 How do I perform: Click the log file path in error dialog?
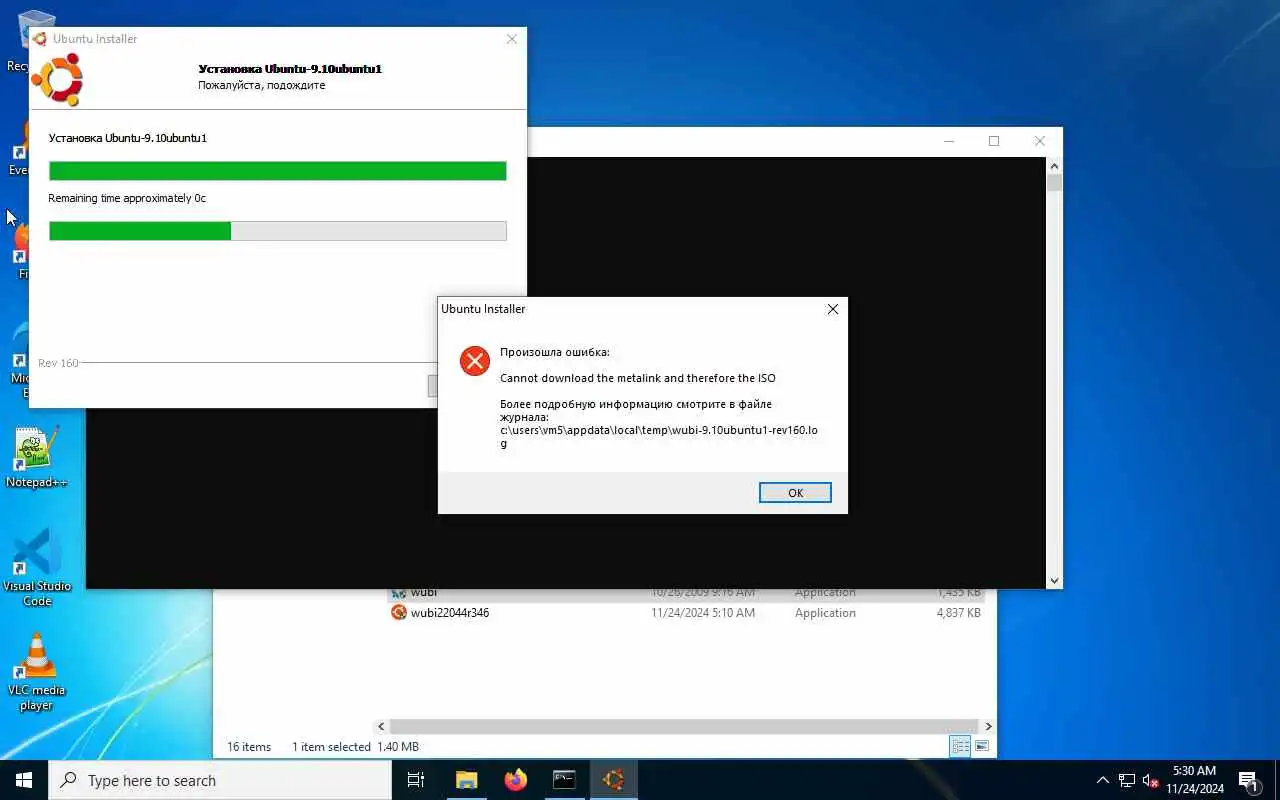coord(659,437)
